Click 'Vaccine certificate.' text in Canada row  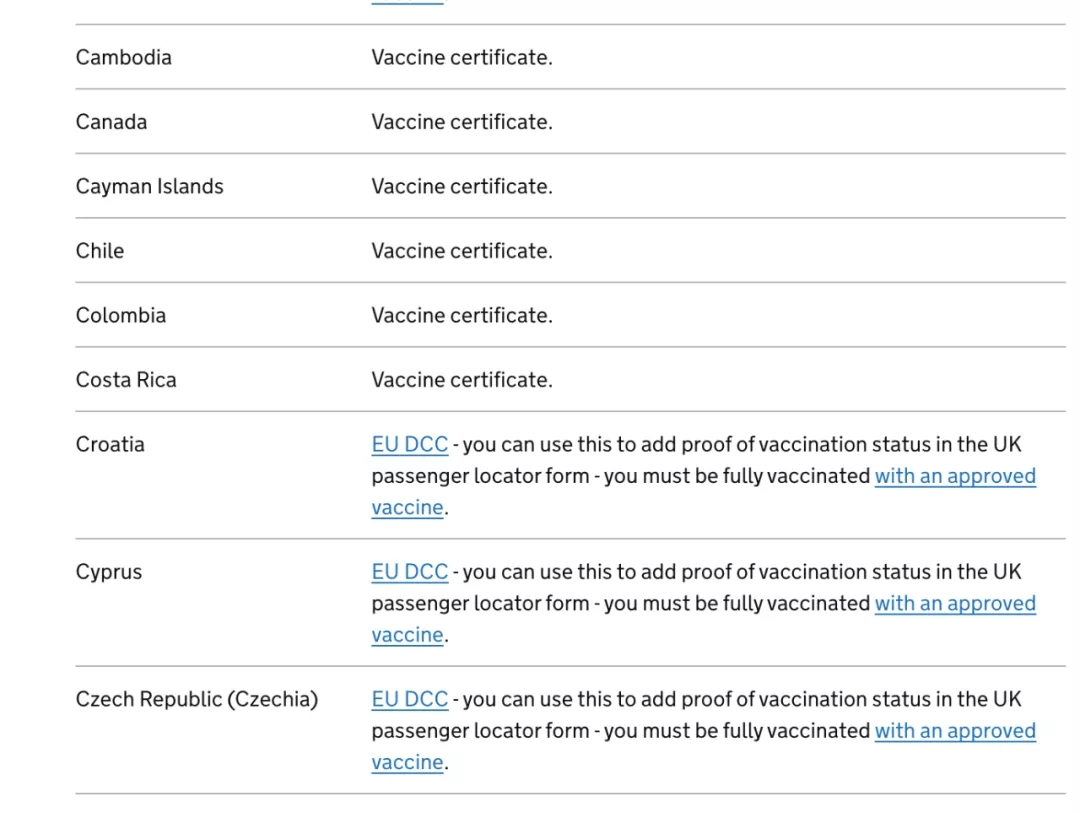[461, 122]
